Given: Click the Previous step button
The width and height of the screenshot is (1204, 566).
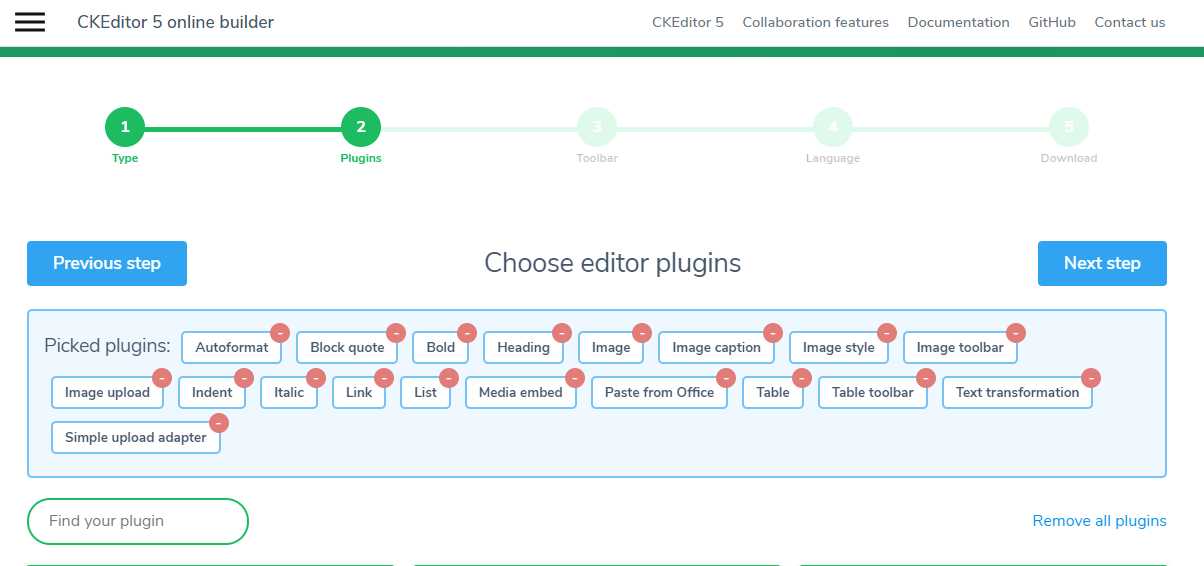Looking at the screenshot, I should click(107, 263).
